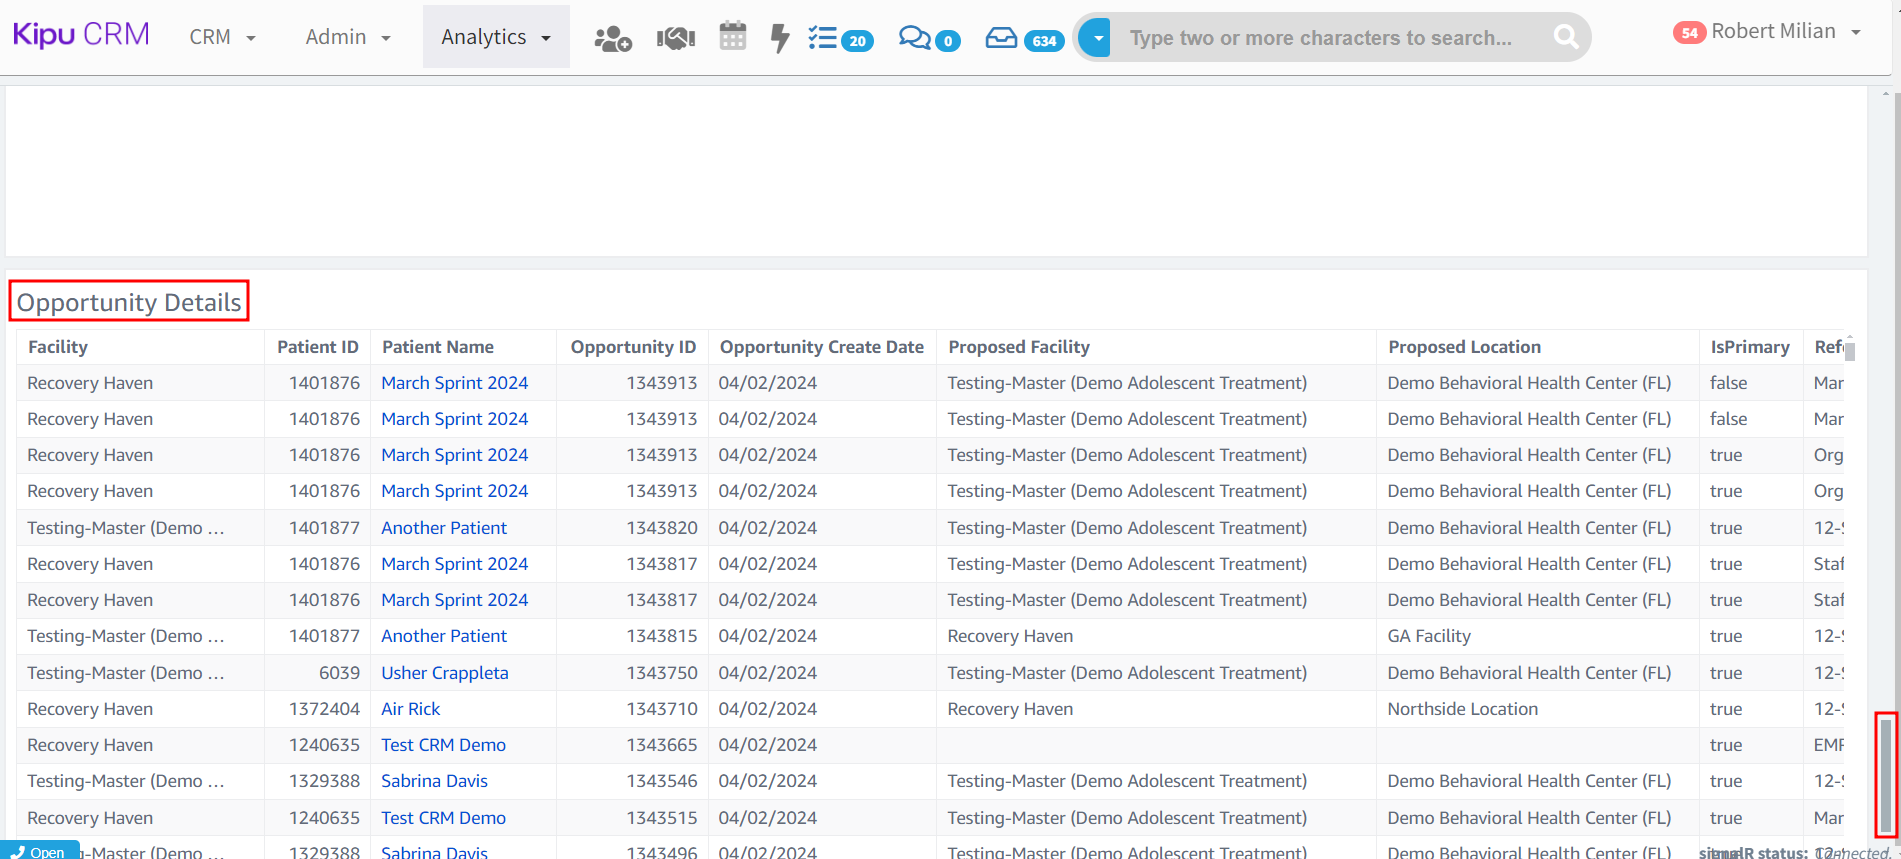Open patient link Usher Crappleta
This screenshot has height=859, width=1901.
click(444, 673)
